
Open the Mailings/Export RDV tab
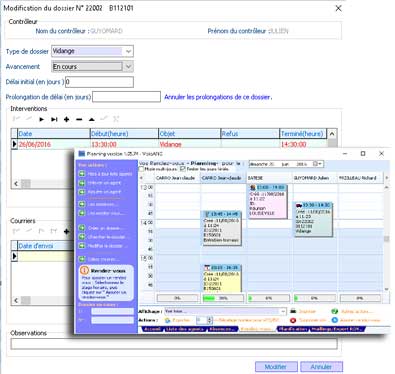pyautogui.click(x=337, y=329)
